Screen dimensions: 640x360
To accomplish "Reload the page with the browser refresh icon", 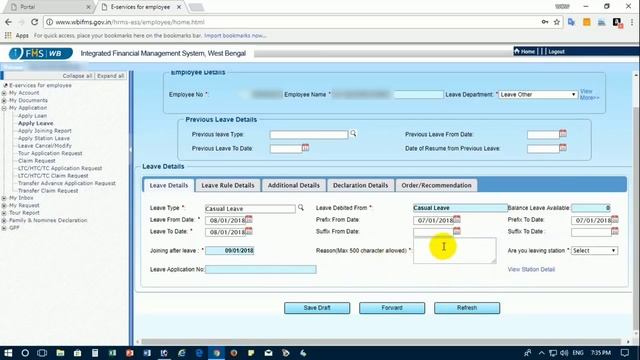I will pyautogui.click(x=34, y=22).
